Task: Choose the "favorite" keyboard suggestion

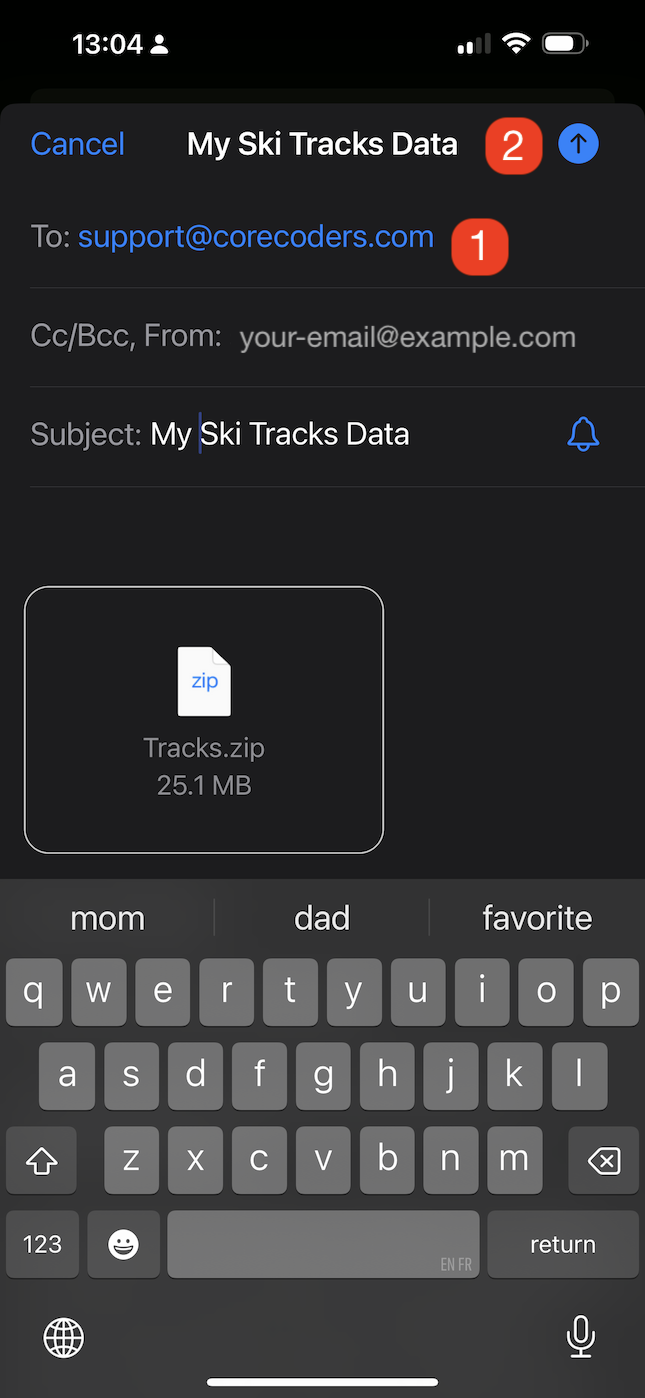Action: [x=537, y=918]
